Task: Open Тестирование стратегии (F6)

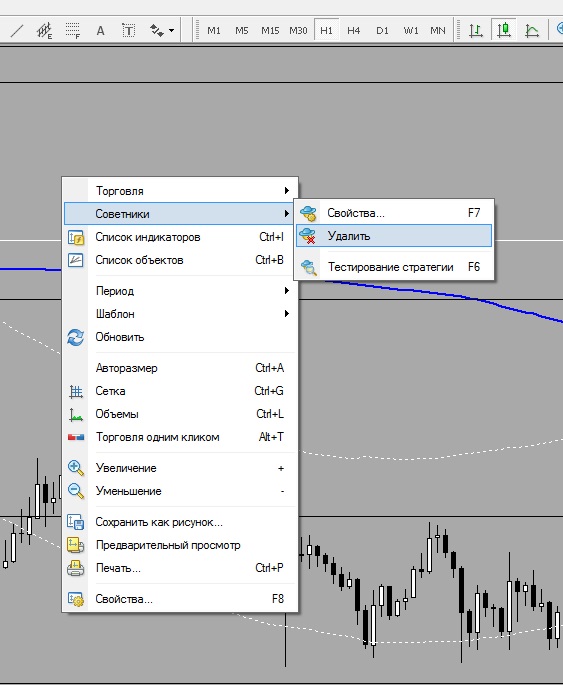Action: pos(394,267)
